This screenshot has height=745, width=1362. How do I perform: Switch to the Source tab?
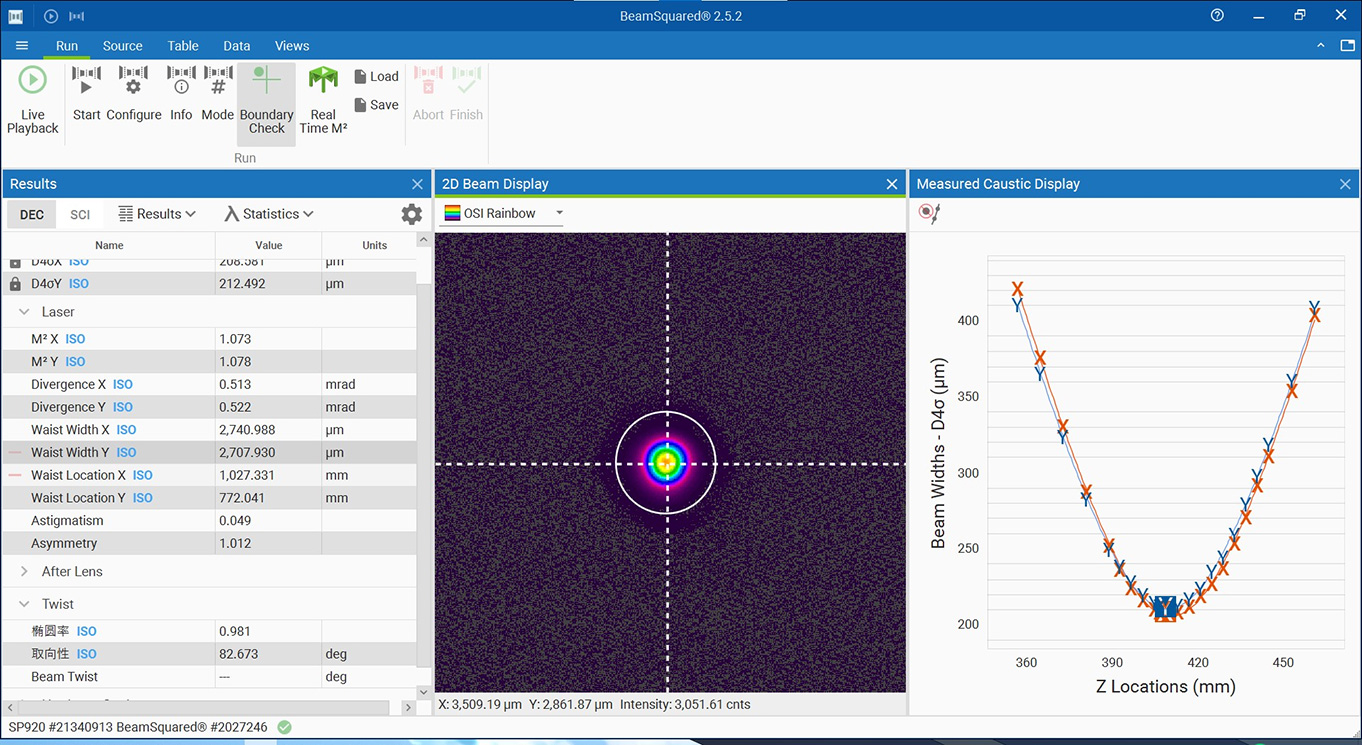click(122, 46)
